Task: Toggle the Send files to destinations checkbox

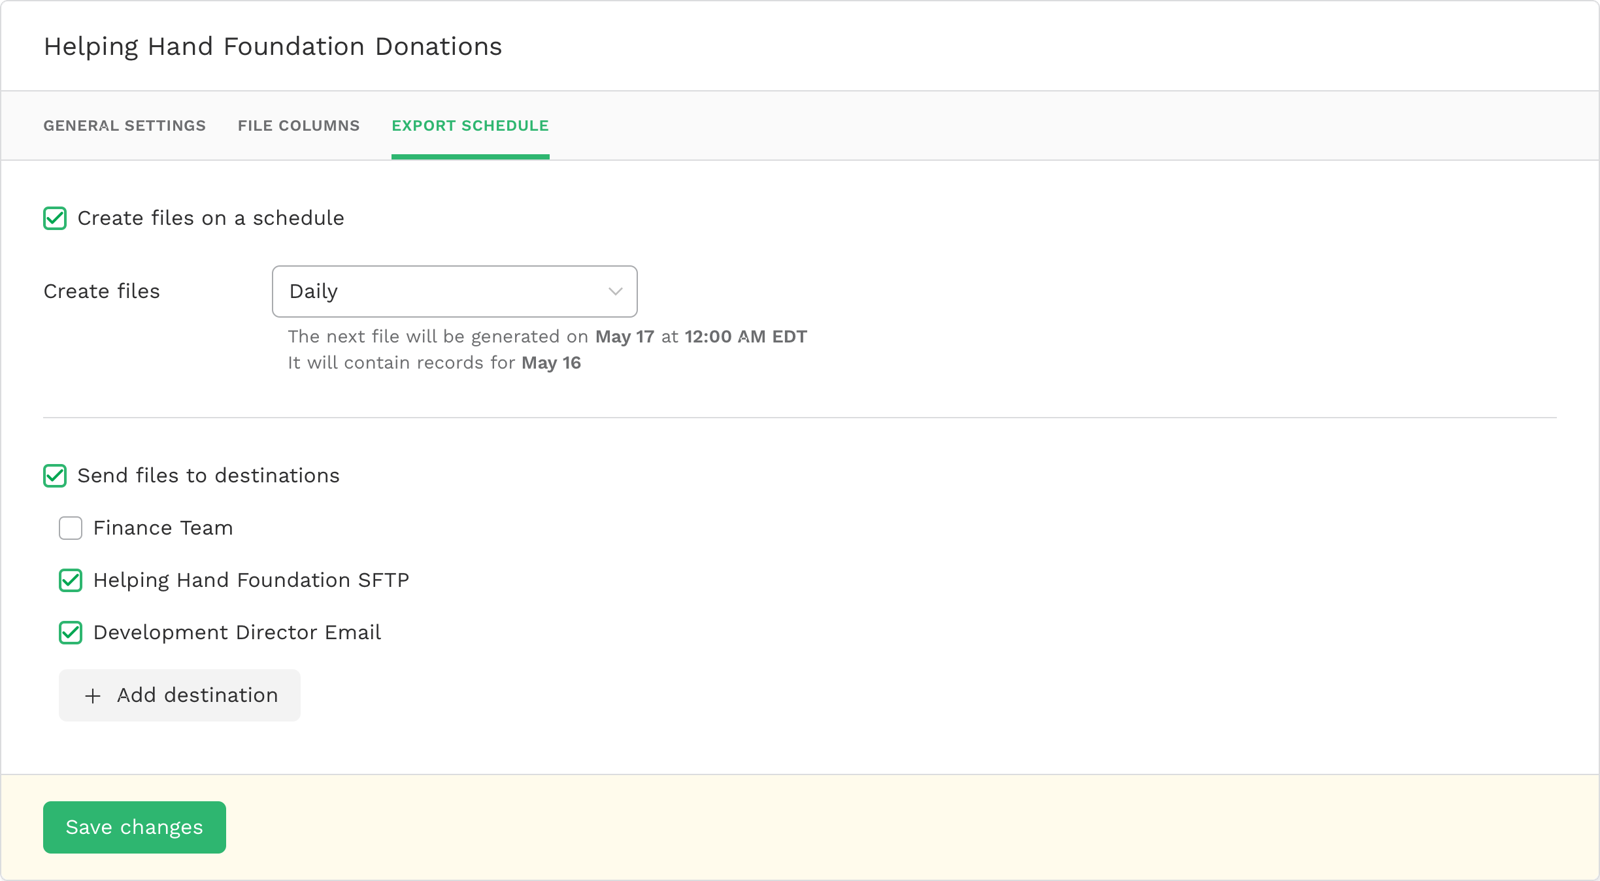Action: coord(55,476)
